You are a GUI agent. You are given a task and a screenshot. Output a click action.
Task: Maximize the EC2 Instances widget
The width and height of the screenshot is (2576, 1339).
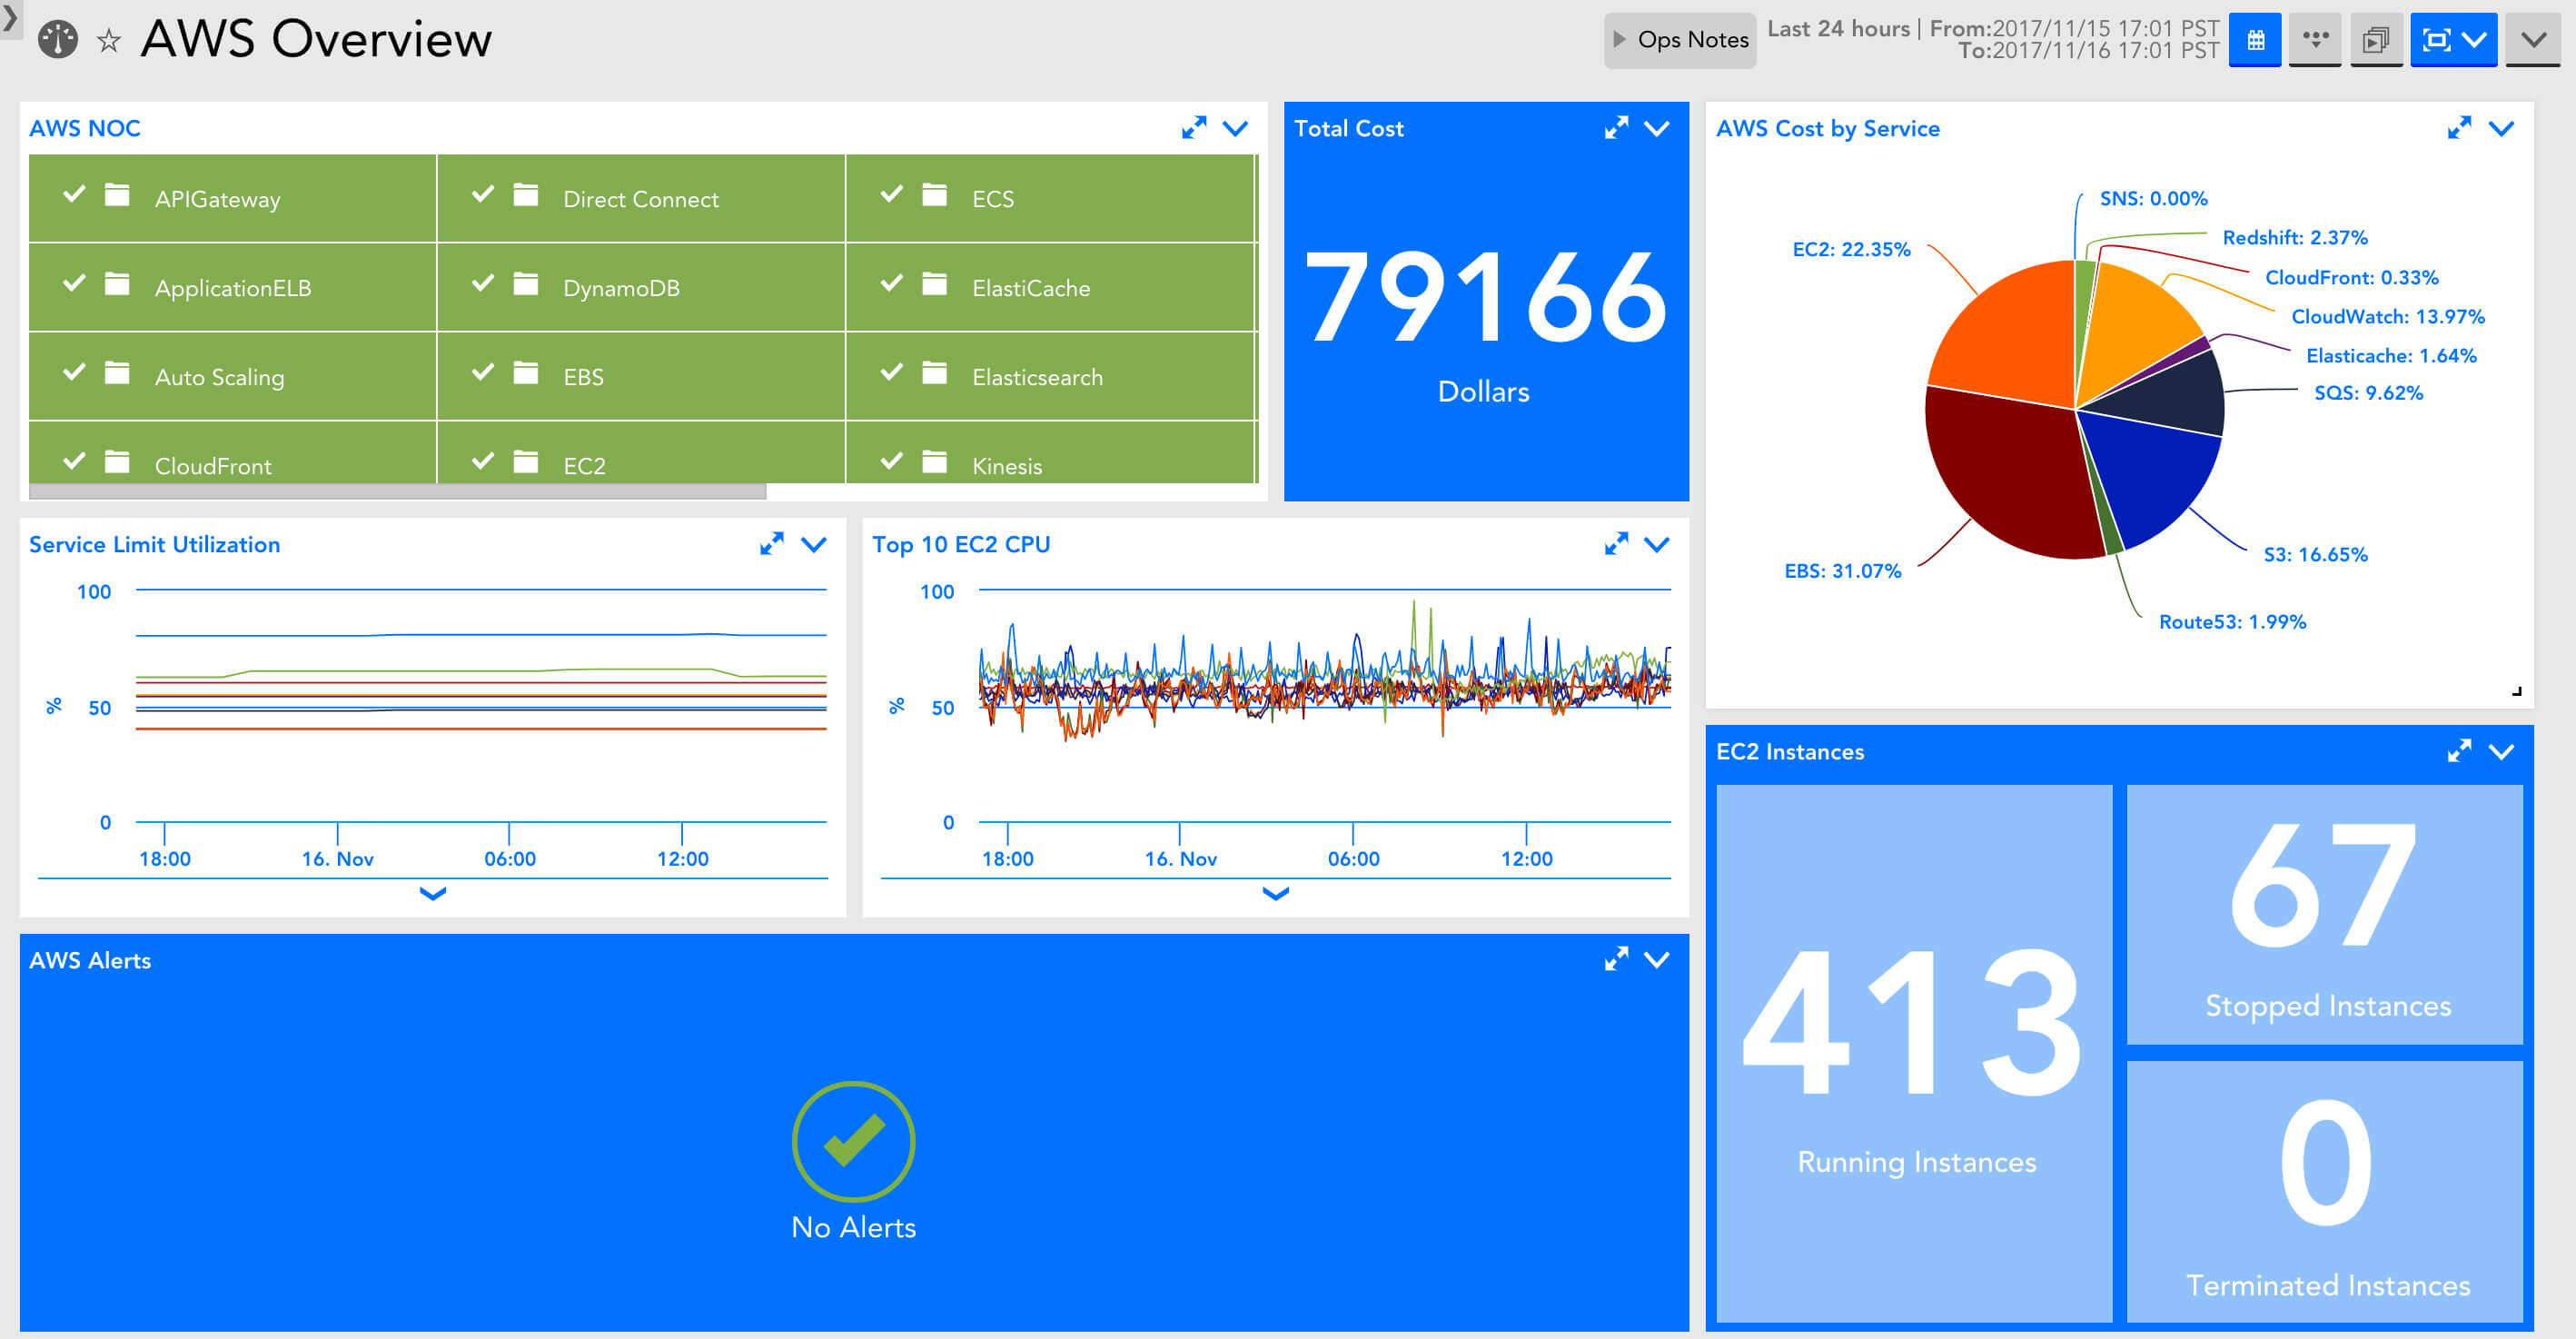(x=2459, y=751)
